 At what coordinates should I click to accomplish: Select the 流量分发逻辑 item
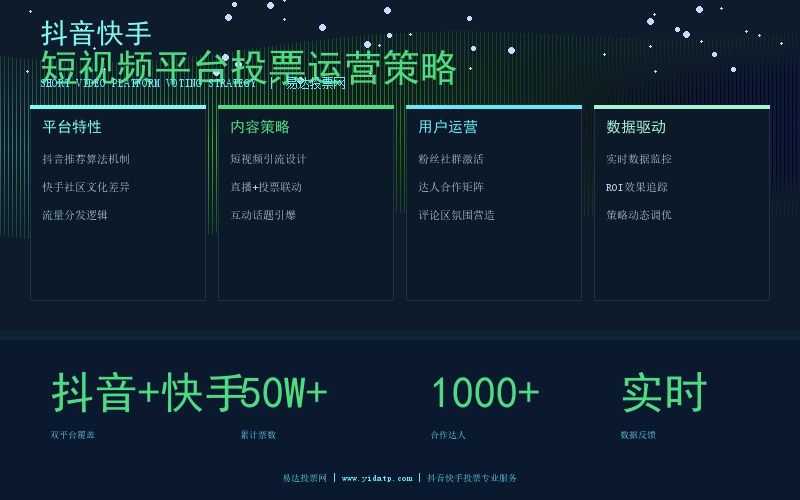[x=75, y=215]
